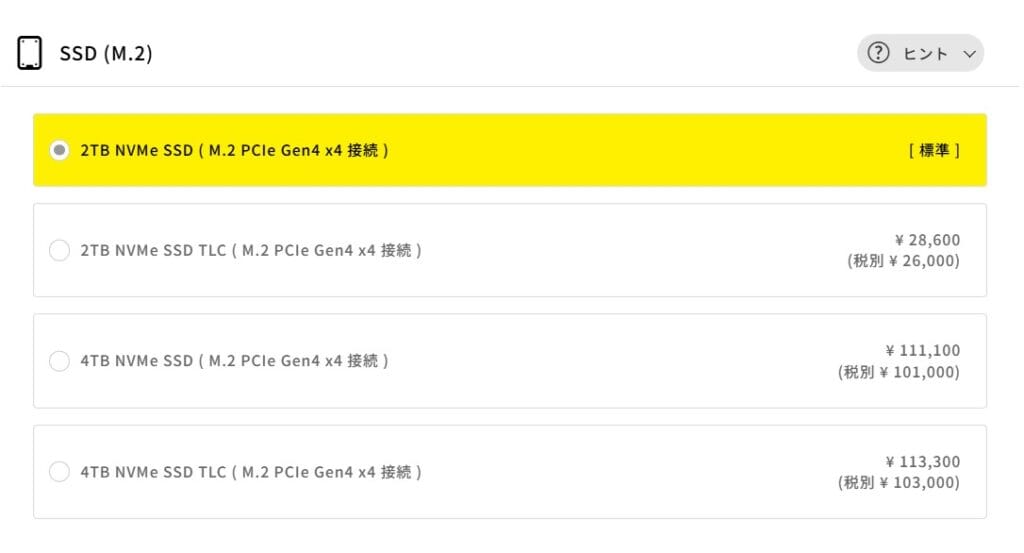Screen dimensions: 1024x553
Task: Select the 4TB NVMe SSD non-TLC radio button
Action: (59, 361)
